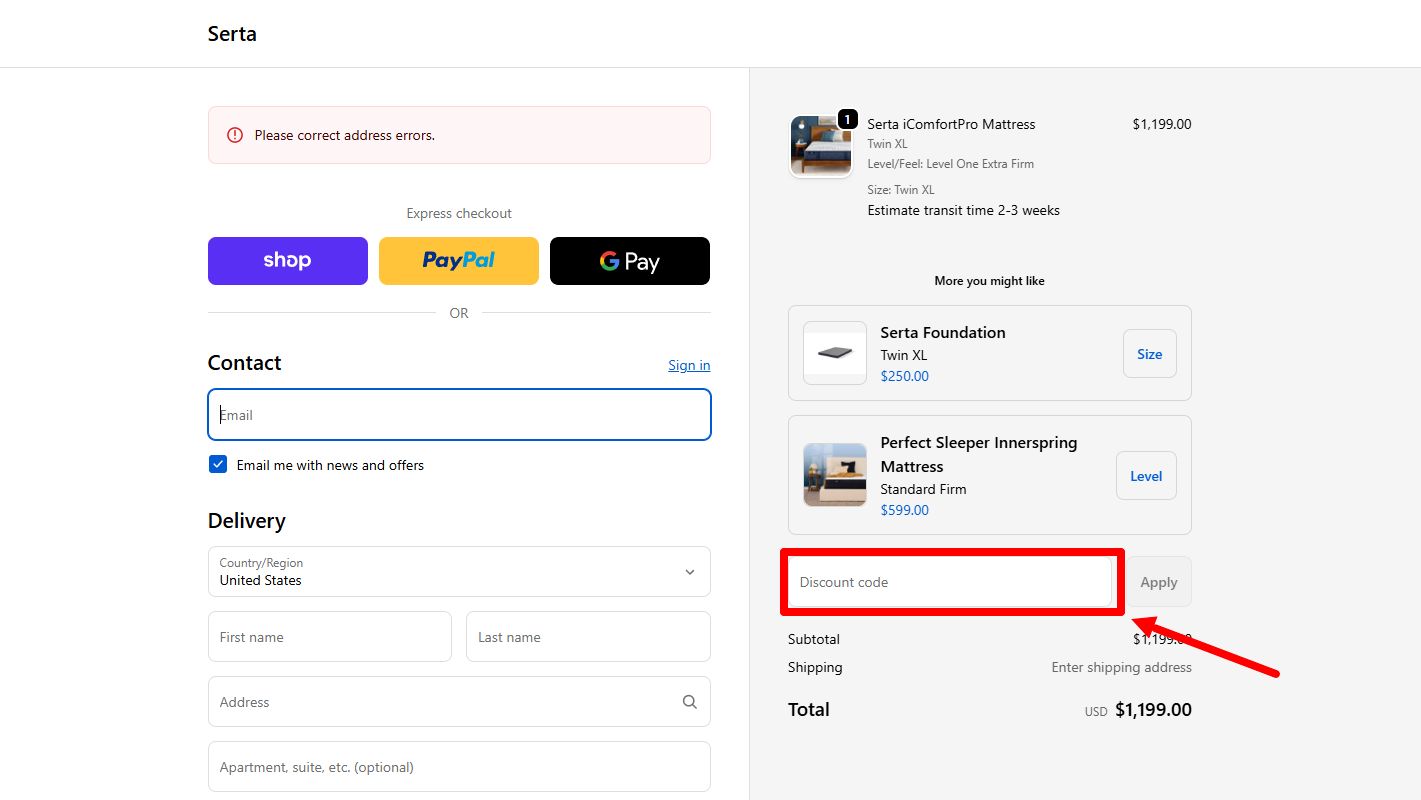Click the Serta Foundation product thumbnail
This screenshot has width=1421, height=800.
point(835,353)
